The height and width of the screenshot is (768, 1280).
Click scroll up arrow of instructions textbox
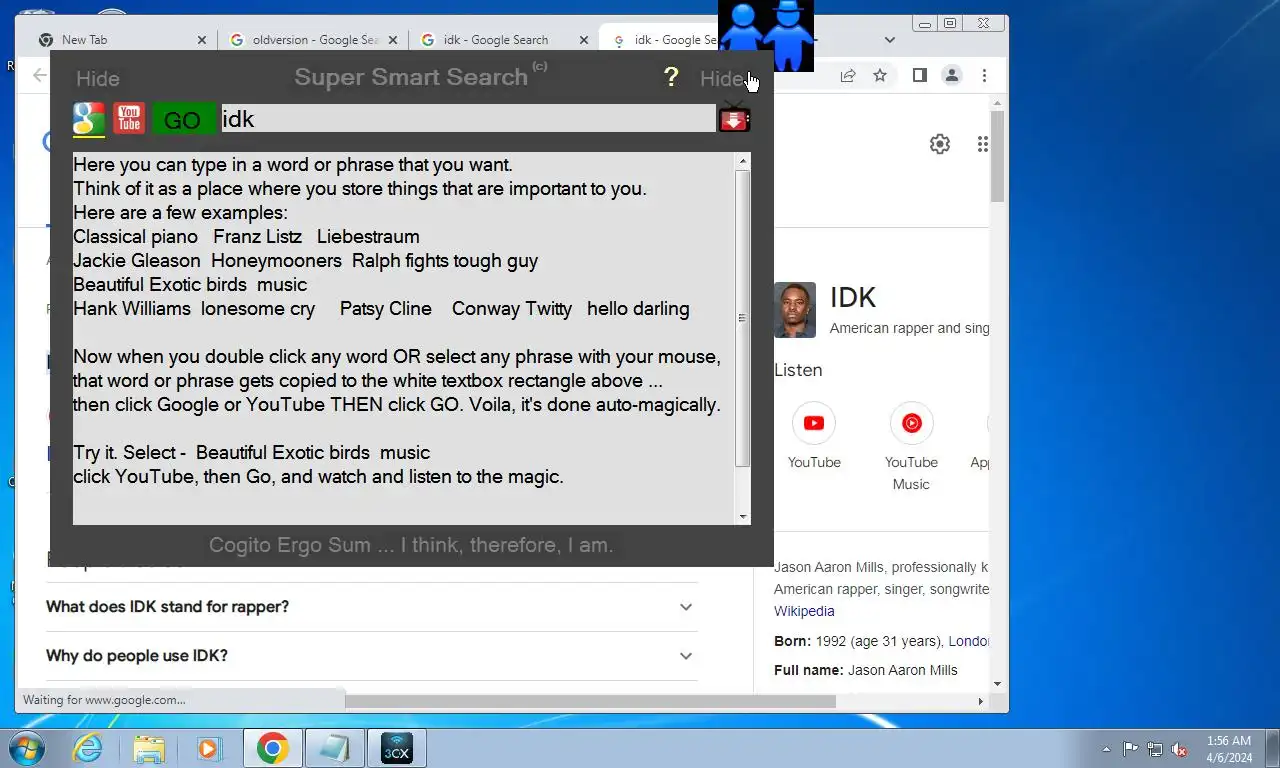tap(743, 161)
